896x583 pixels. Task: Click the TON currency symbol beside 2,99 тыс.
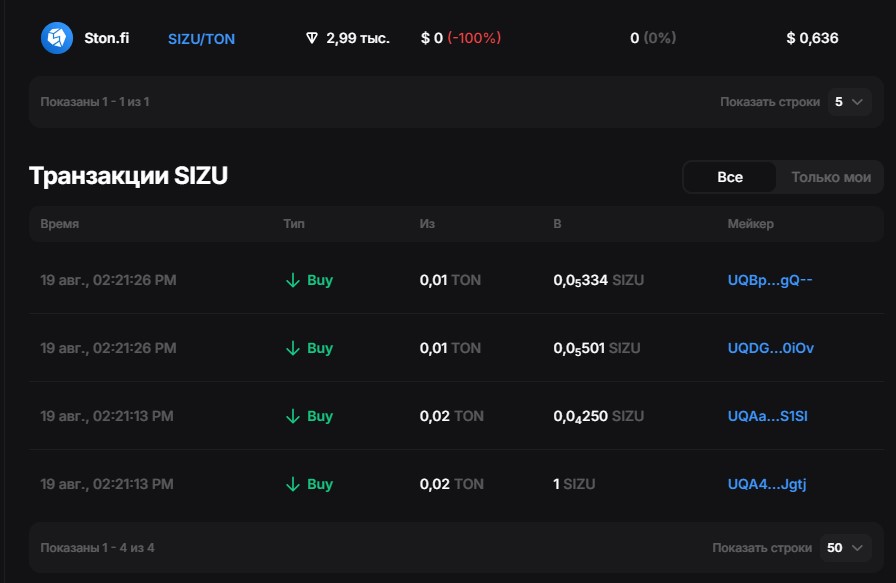tap(312, 38)
